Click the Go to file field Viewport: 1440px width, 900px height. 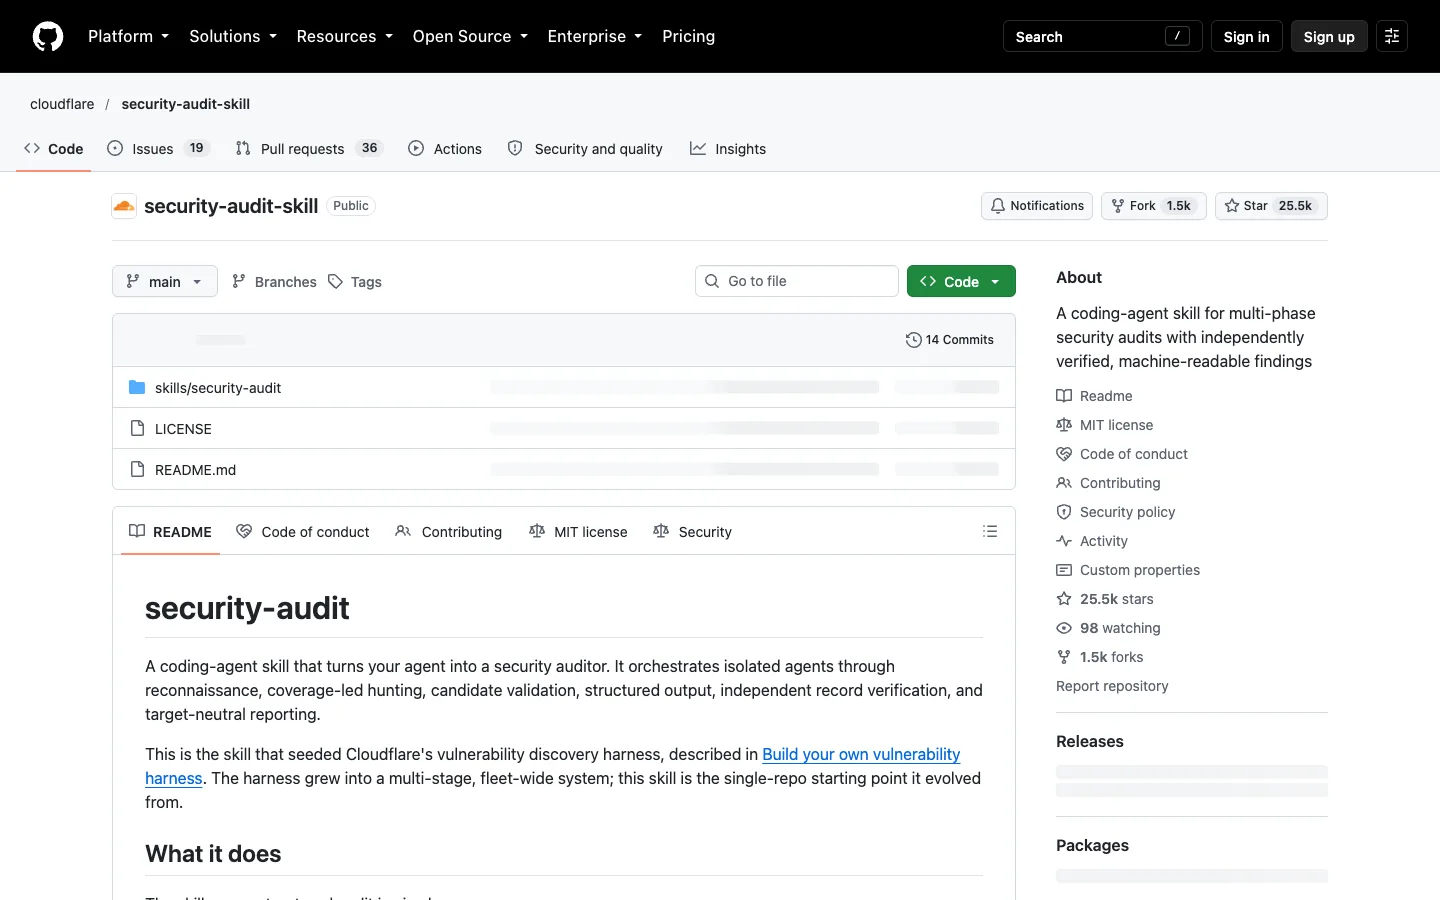797,281
